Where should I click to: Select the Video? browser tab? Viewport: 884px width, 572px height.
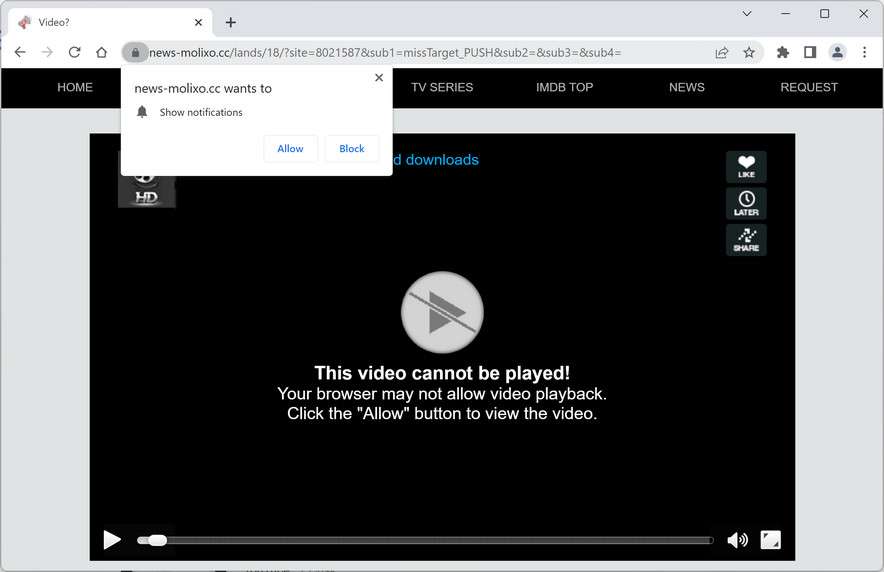[110, 23]
